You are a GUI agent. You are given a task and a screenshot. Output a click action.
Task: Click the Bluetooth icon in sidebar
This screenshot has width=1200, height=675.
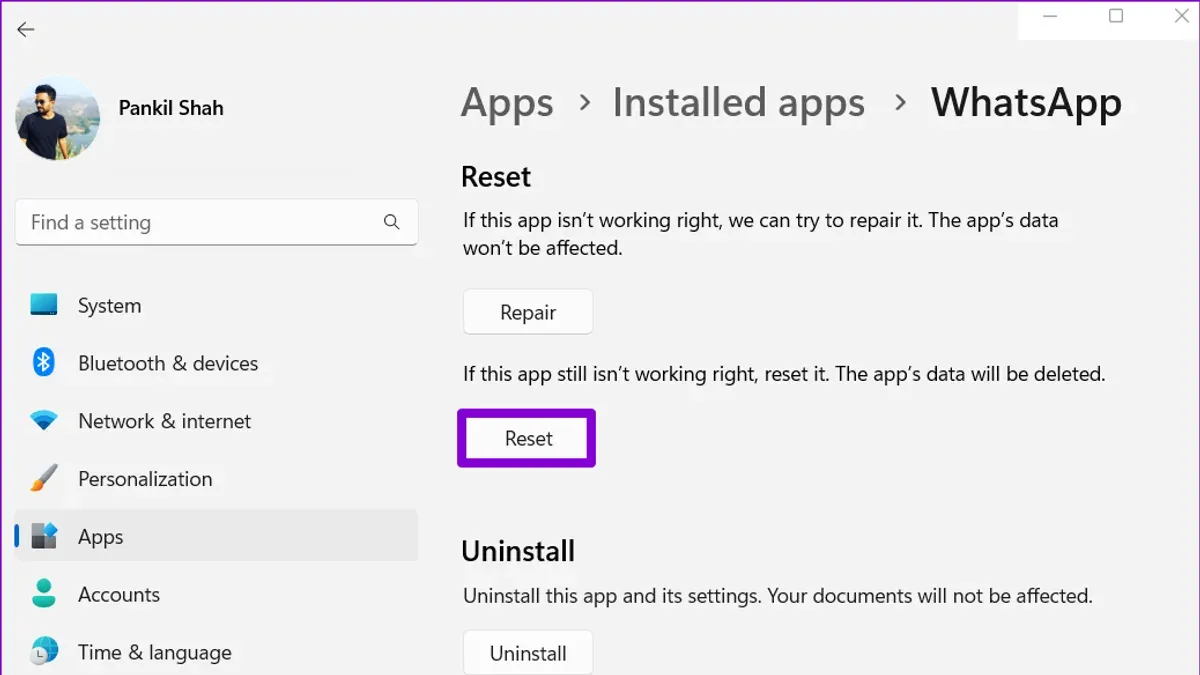pyautogui.click(x=44, y=363)
